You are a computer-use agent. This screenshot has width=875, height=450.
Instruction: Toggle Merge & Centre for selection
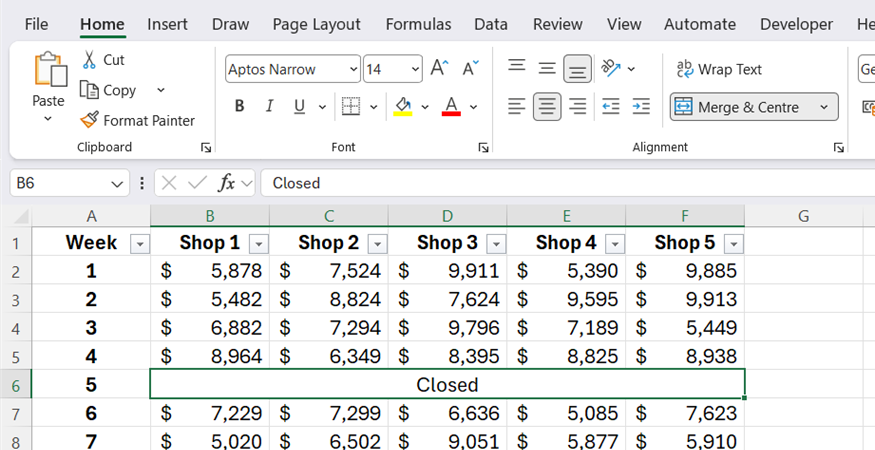click(x=743, y=107)
